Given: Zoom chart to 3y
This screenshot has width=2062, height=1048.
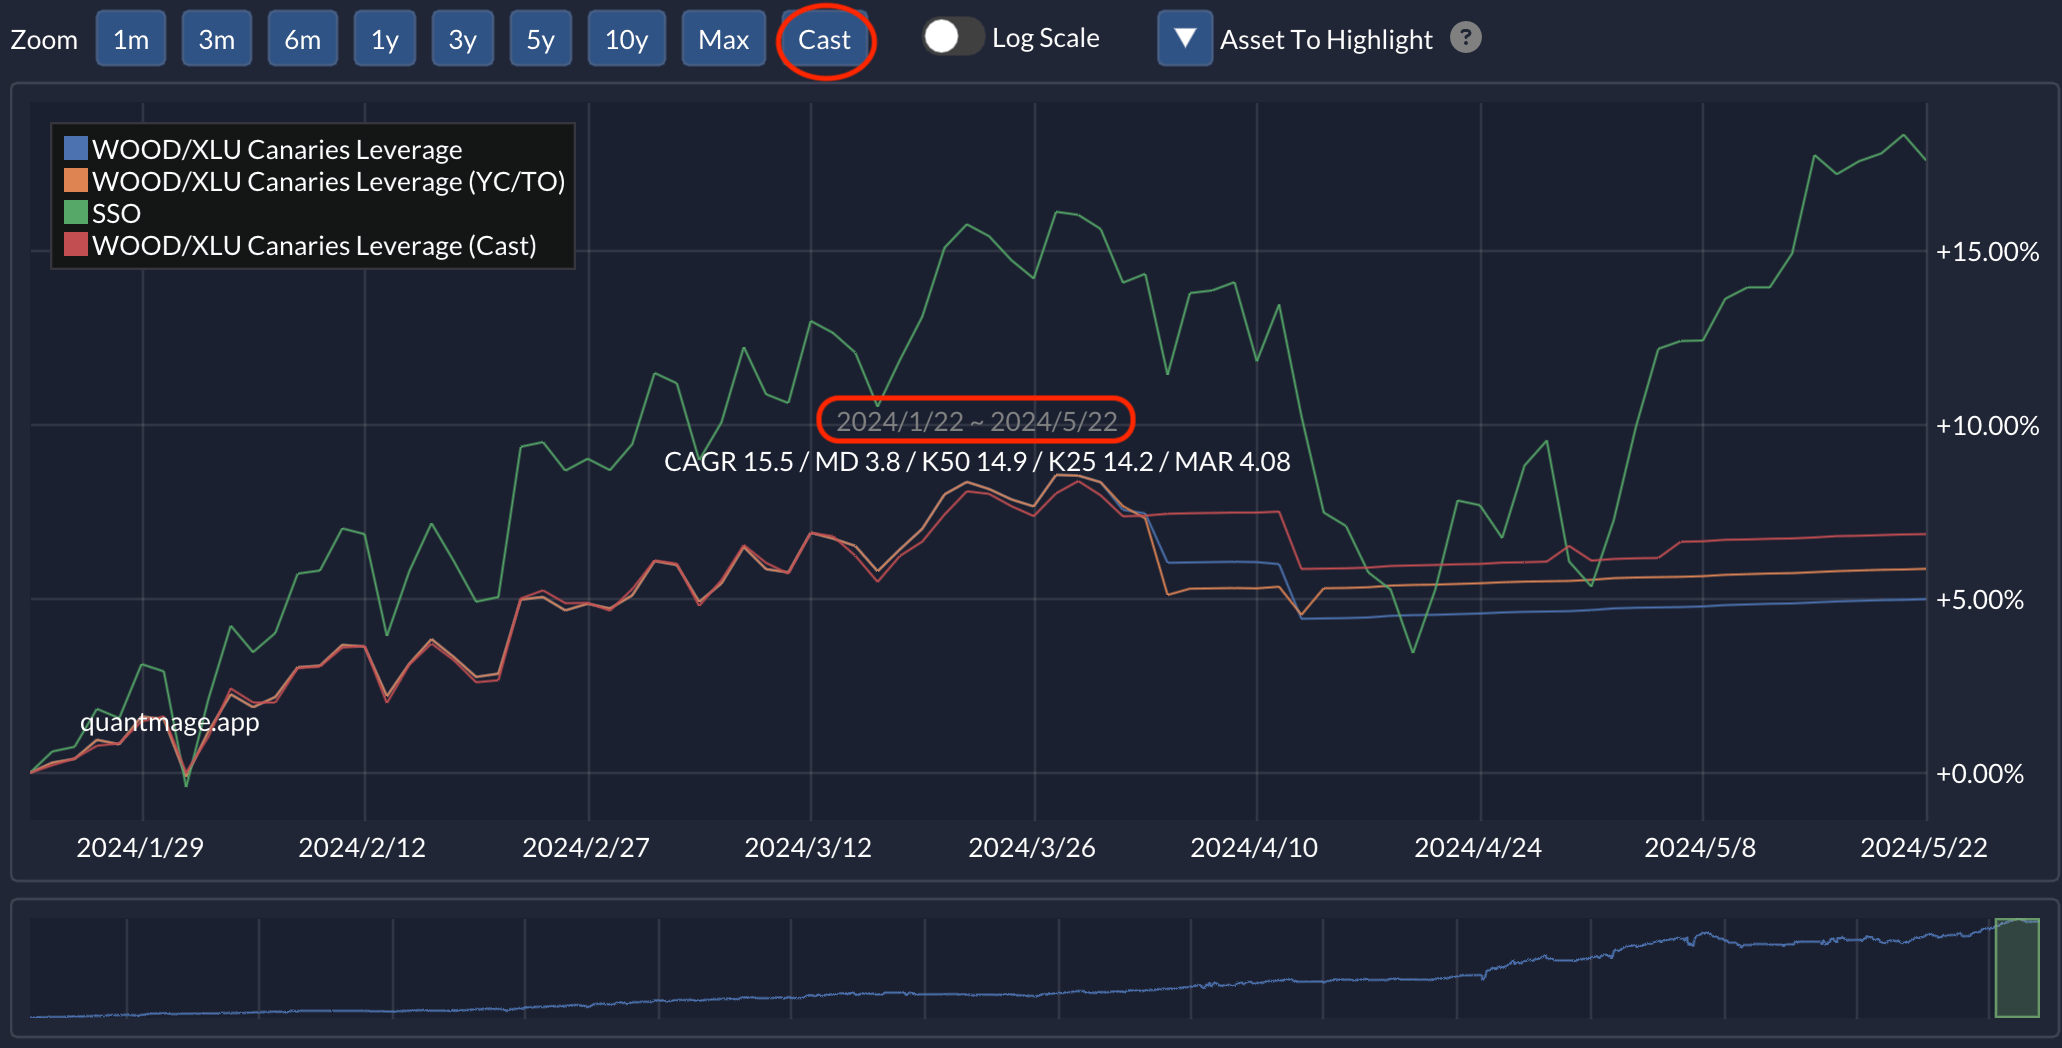Looking at the screenshot, I should pyautogui.click(x=463, y=39).
